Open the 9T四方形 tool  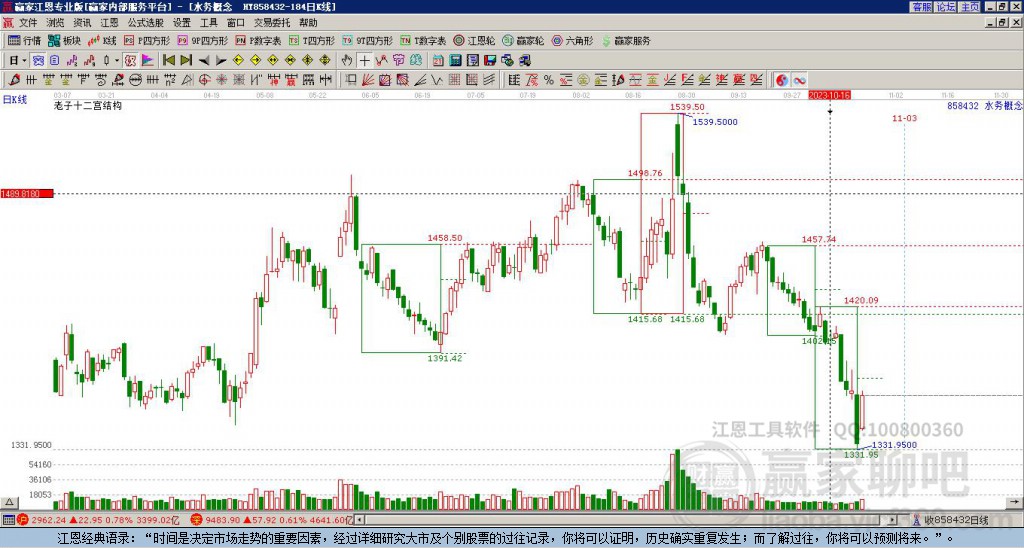pyautogui.click(x=368, y=40)
